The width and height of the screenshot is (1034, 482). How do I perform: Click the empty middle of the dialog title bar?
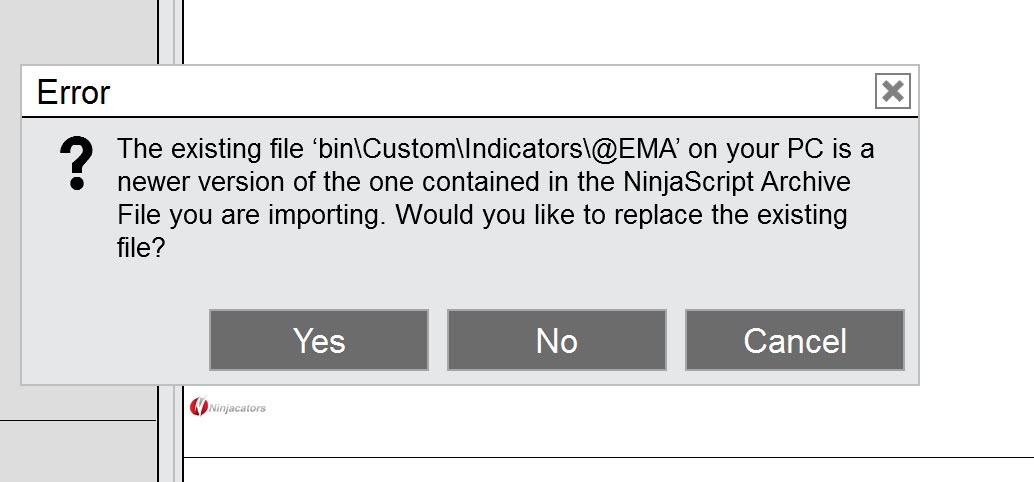coord(480,93)
